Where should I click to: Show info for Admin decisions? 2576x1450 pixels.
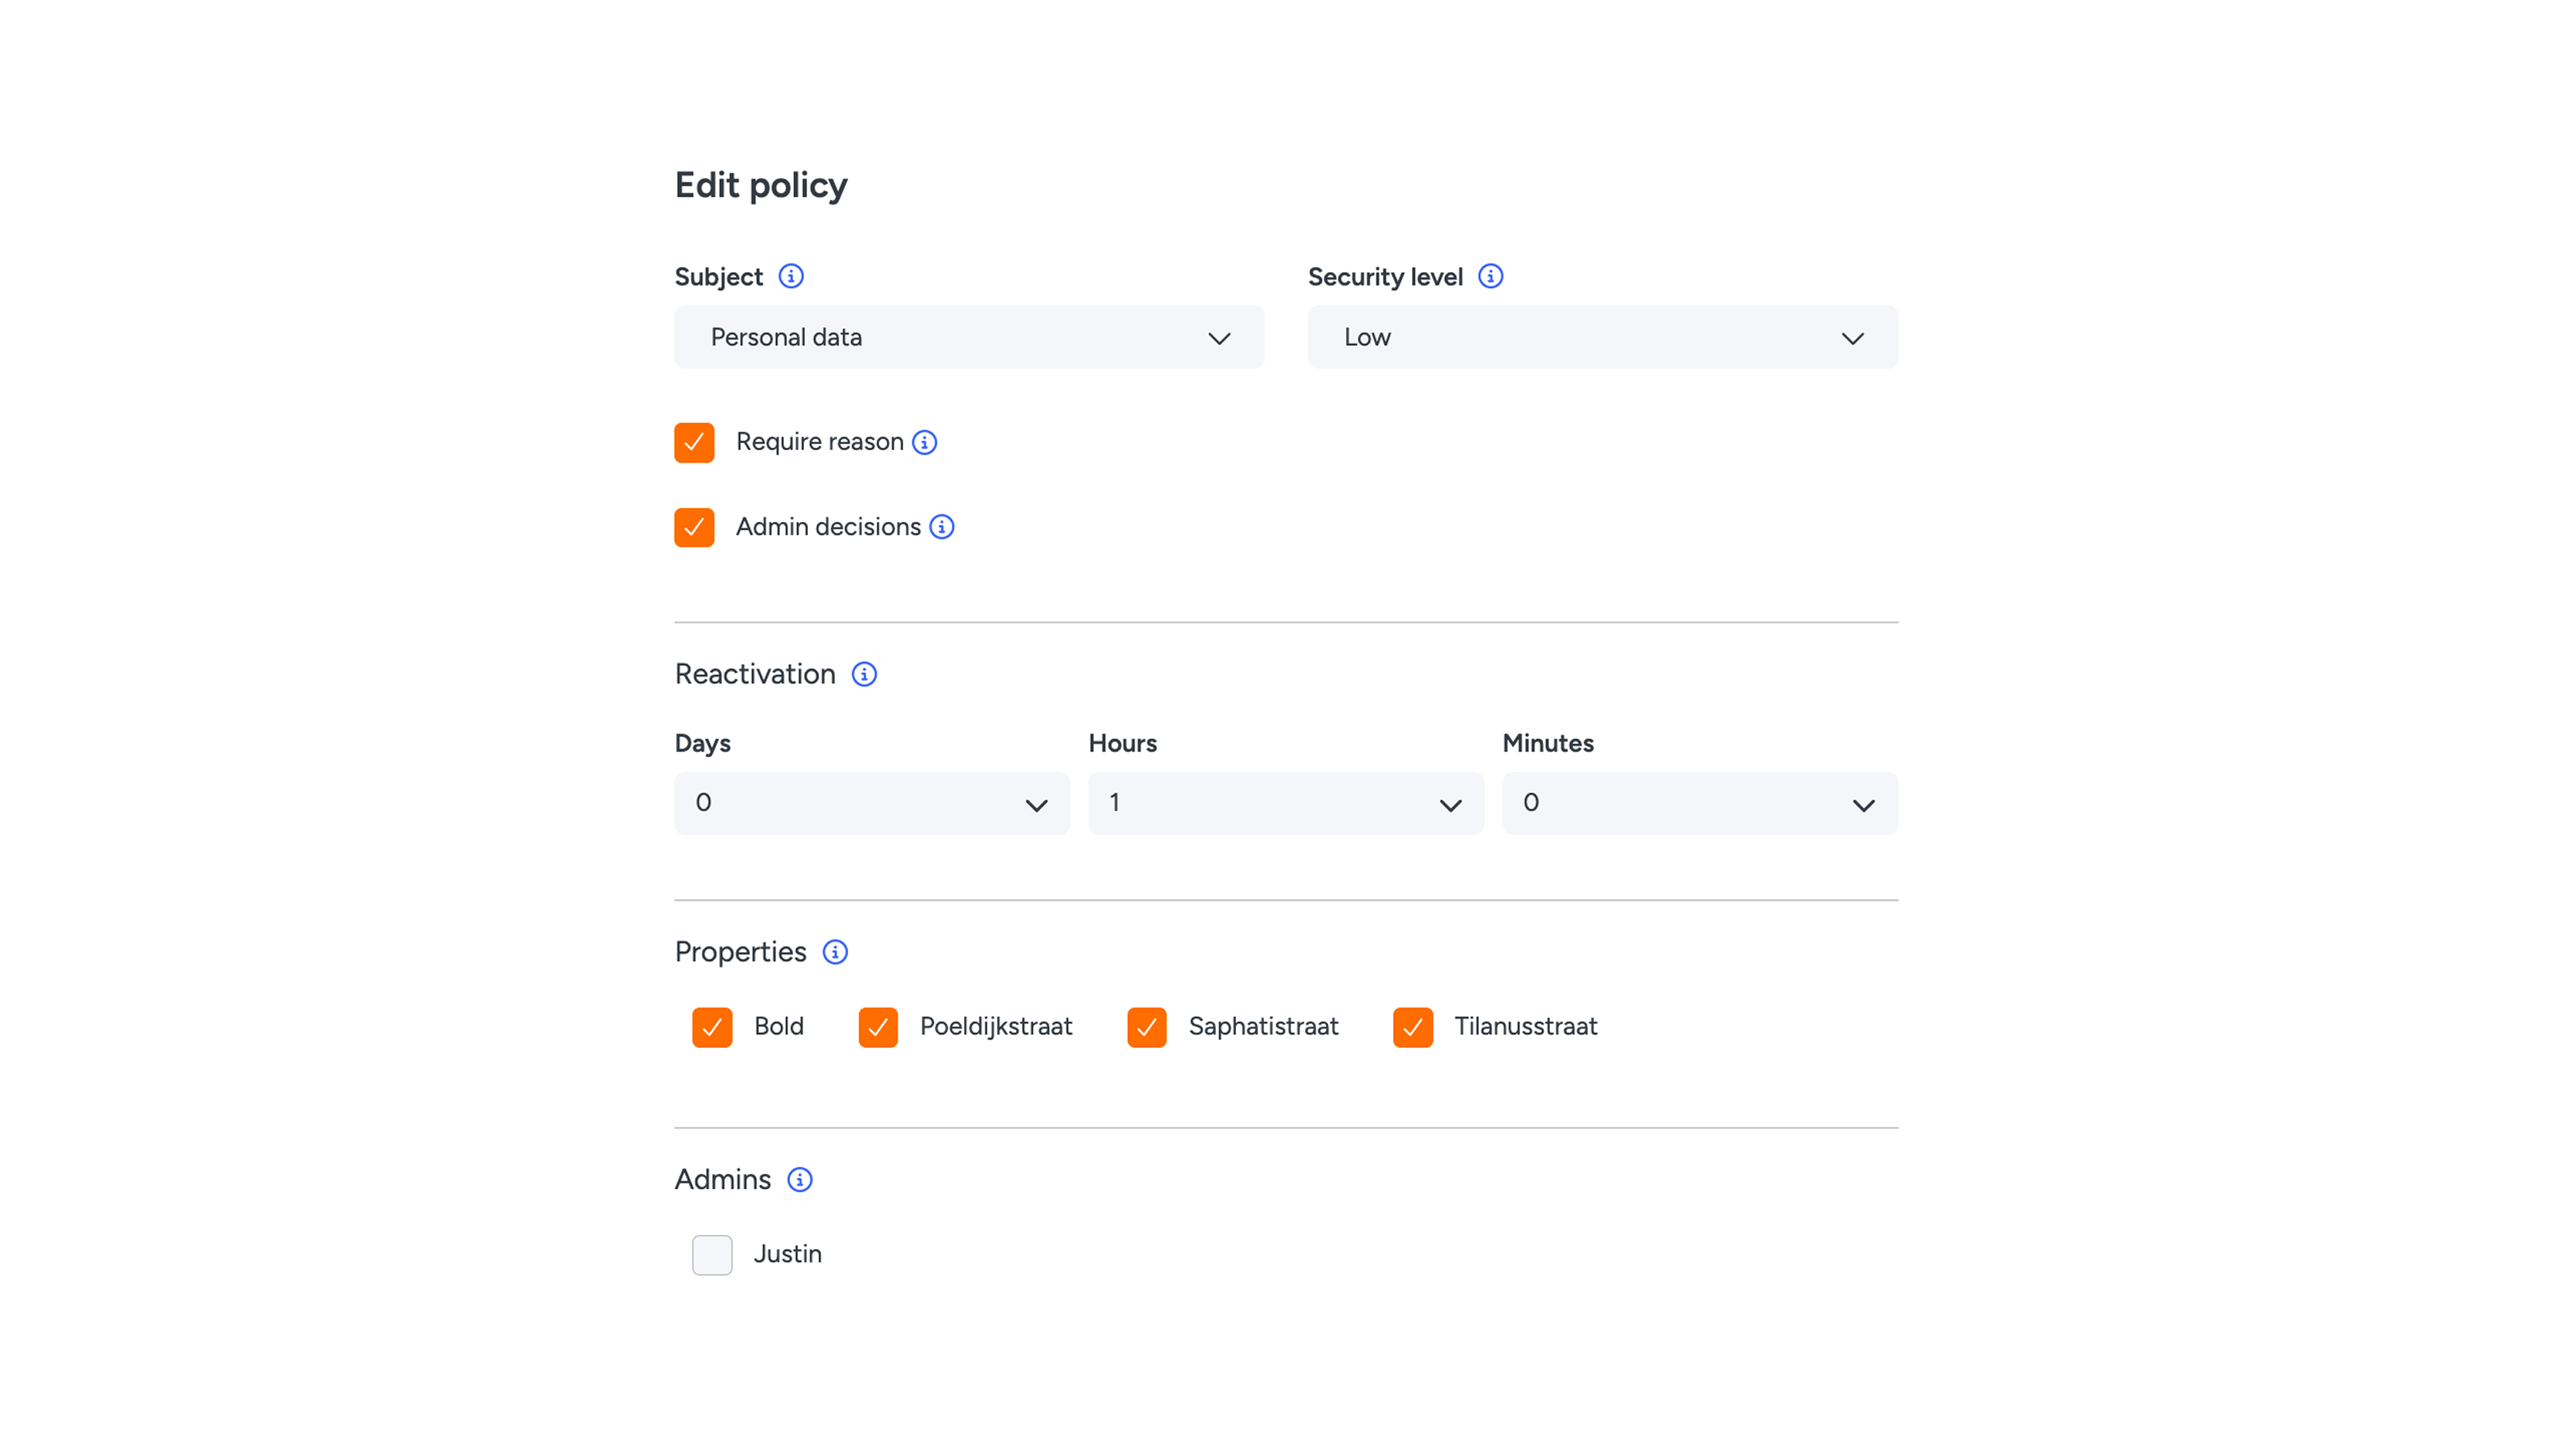tap(942, 527)
